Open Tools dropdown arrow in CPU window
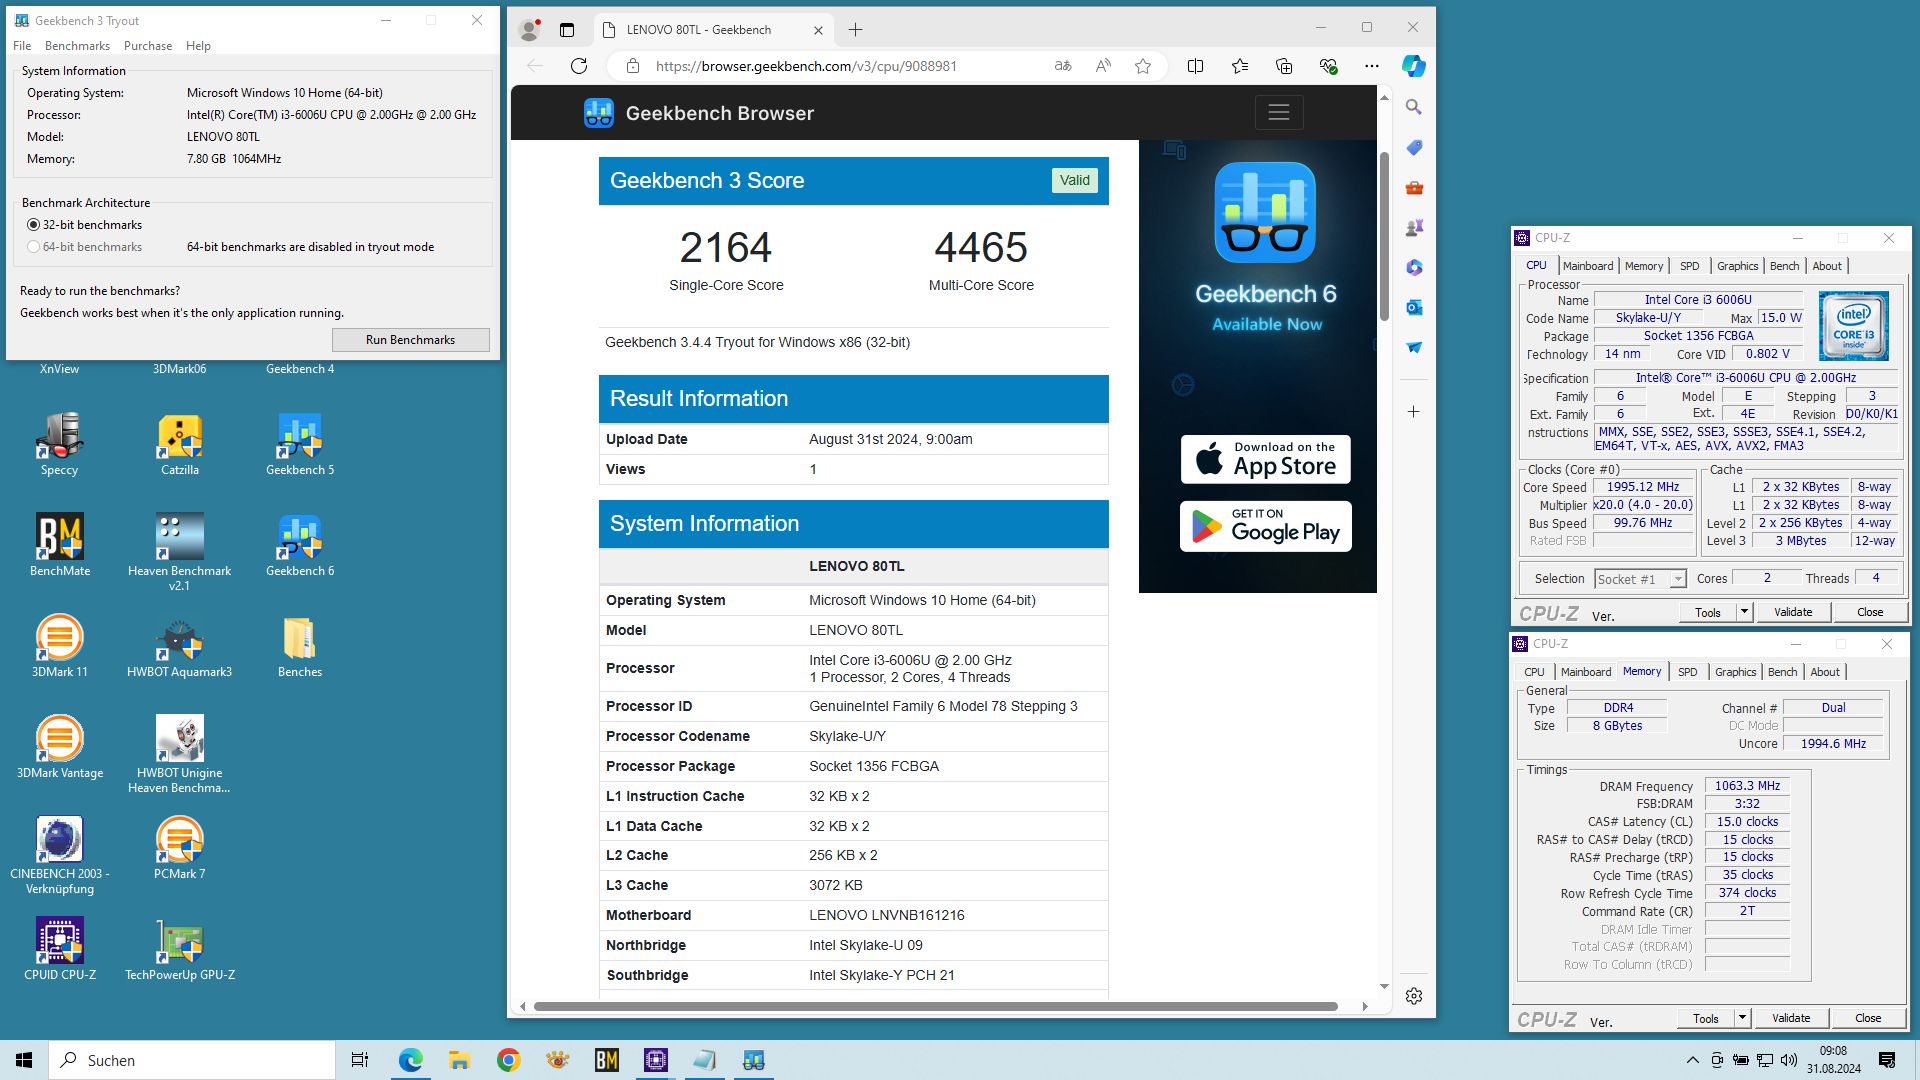The height and width of the screenshot is (1080, 1920). click(x=1744, y=612)
